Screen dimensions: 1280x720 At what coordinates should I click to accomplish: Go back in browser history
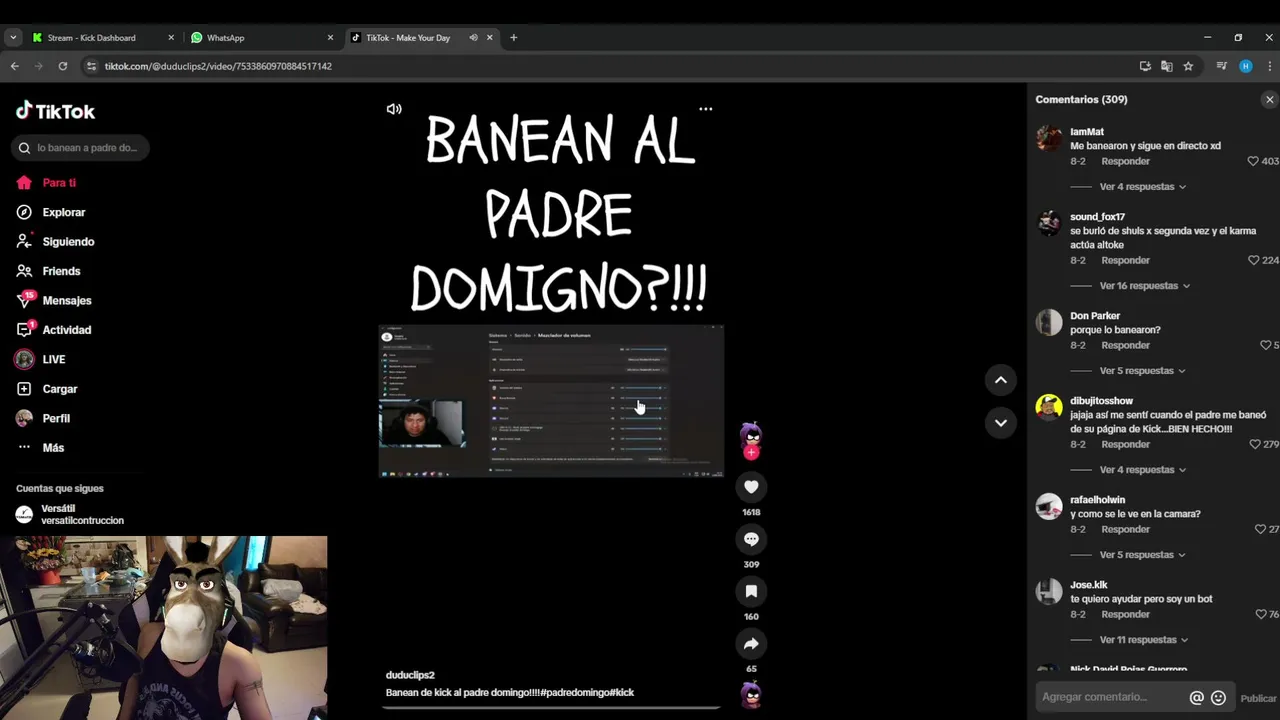tap(14, 66)
